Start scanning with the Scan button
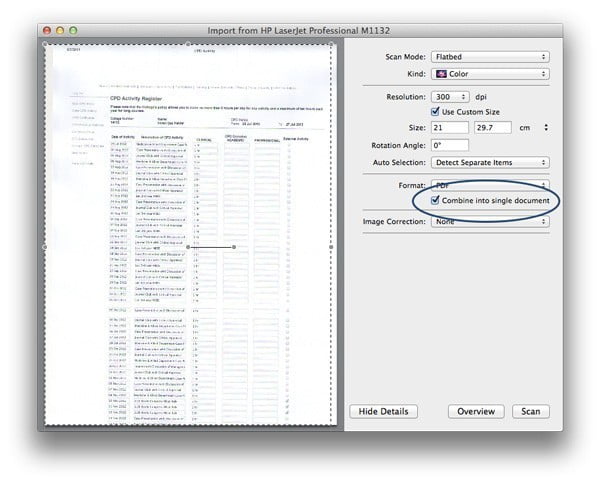 click(x=531, y=411)
